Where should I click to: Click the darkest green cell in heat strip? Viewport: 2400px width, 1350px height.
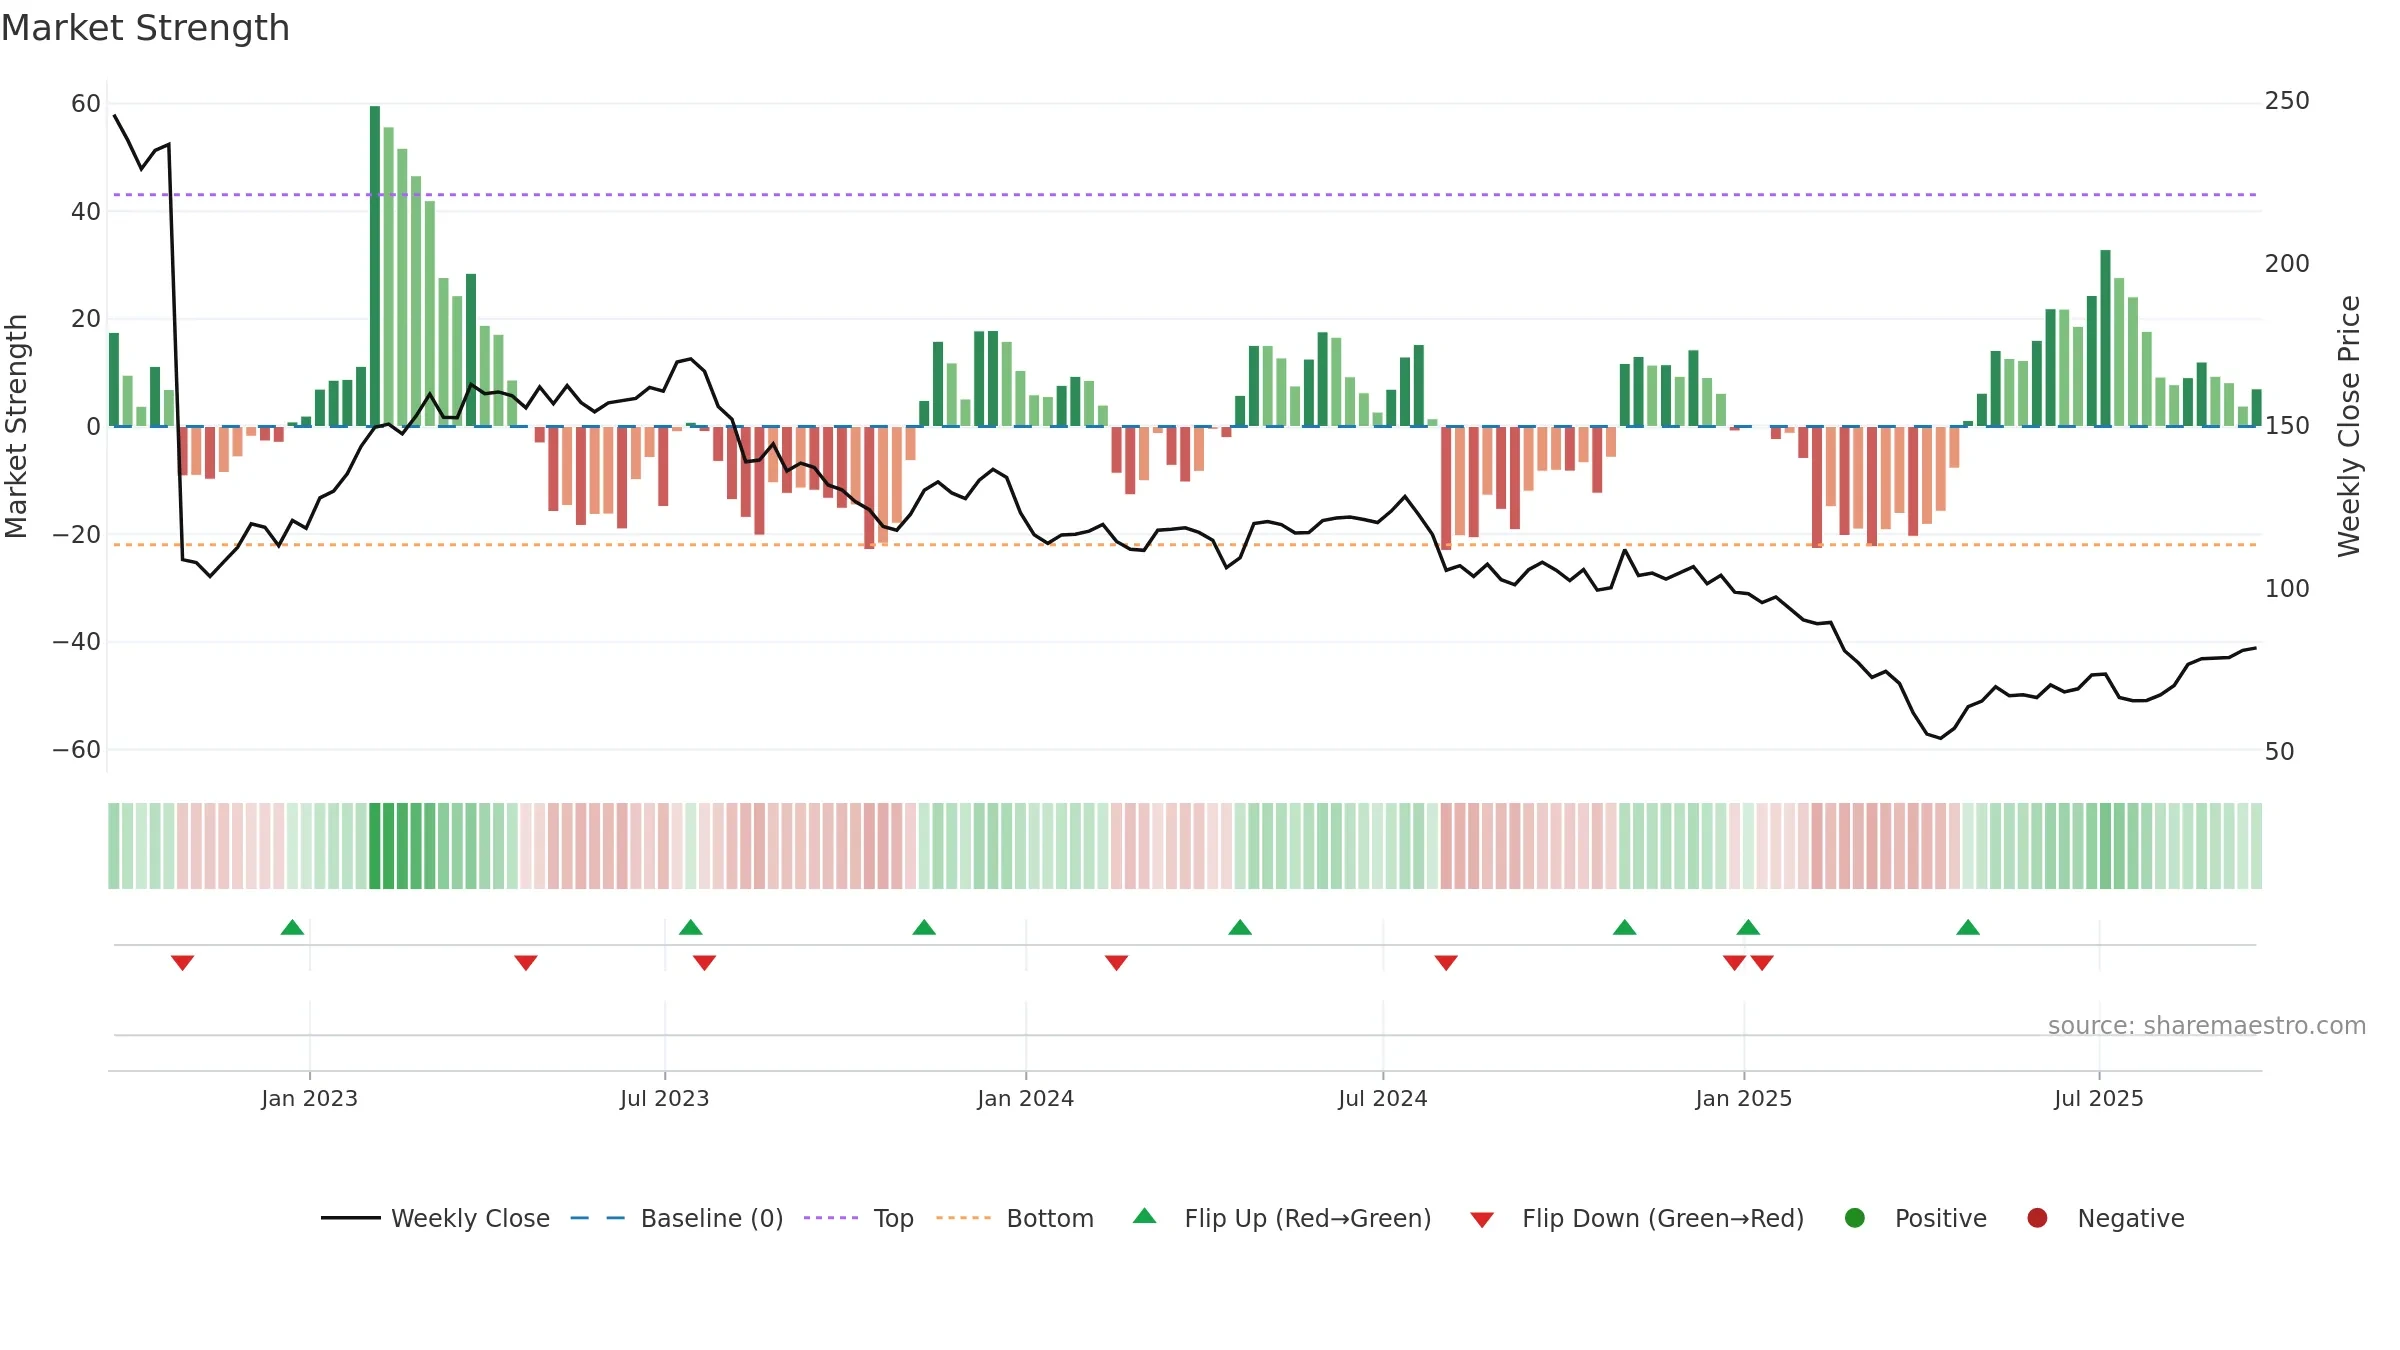click(x=375, y=846)
